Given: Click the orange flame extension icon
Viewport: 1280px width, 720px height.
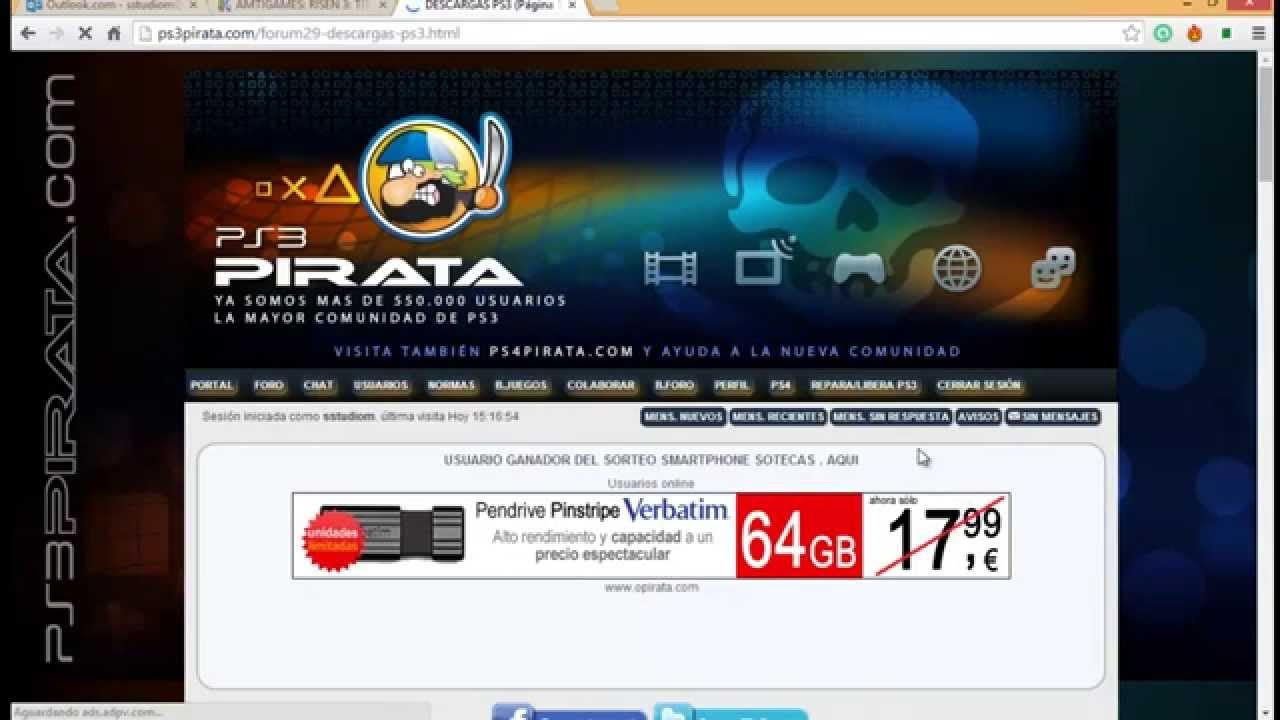Looking at the screenshot, I should coord(1194,33).
